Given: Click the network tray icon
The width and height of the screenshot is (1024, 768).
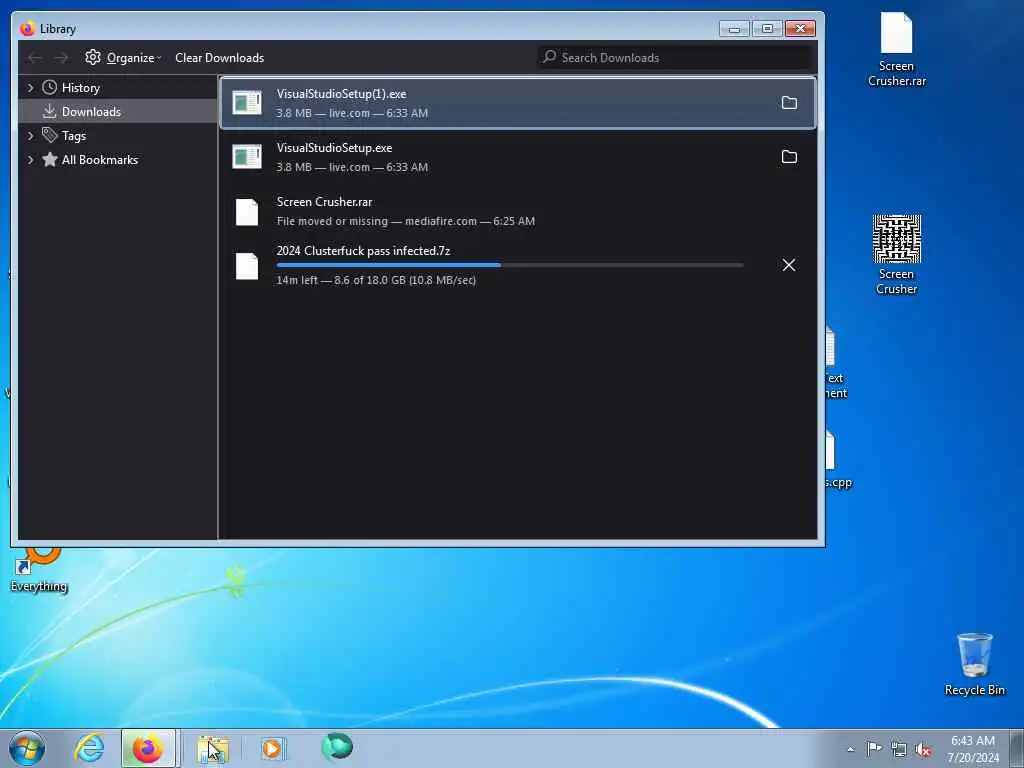Looking at the screenshot, I should pos(899,749).
